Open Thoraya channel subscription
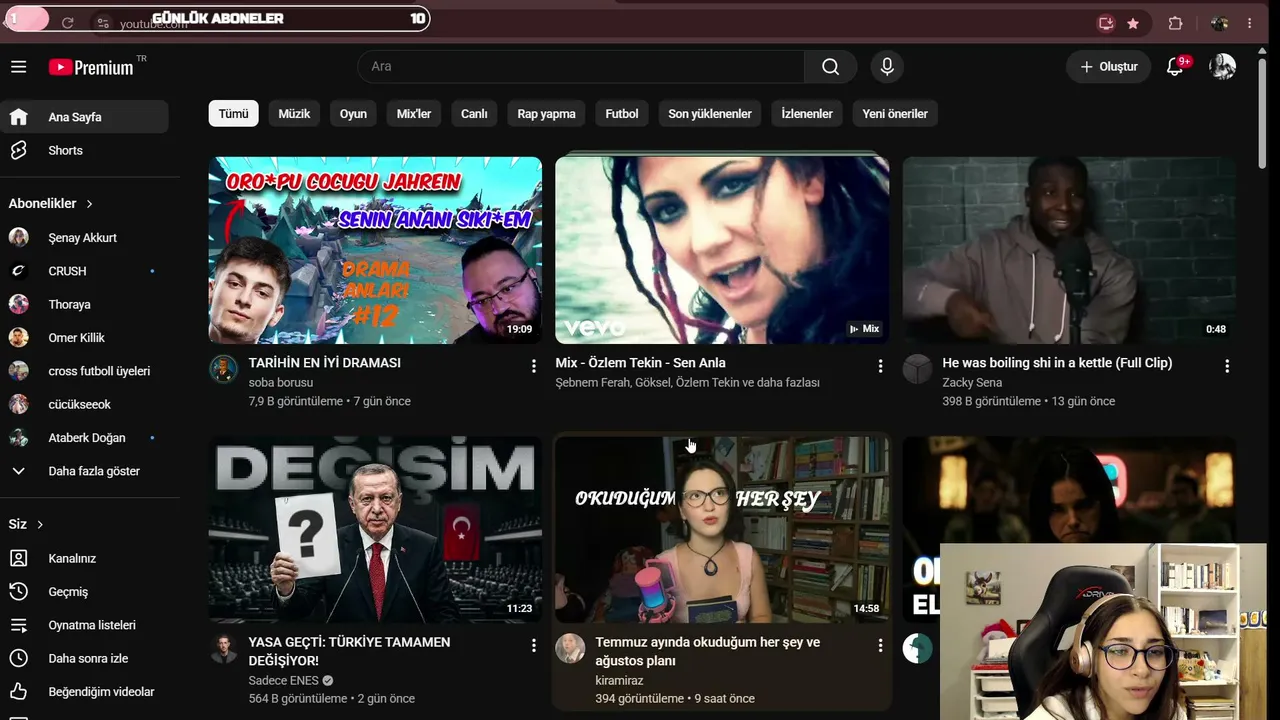This screenshot has width=1280, height=720. pyautogui.click(x=84, y=304)
